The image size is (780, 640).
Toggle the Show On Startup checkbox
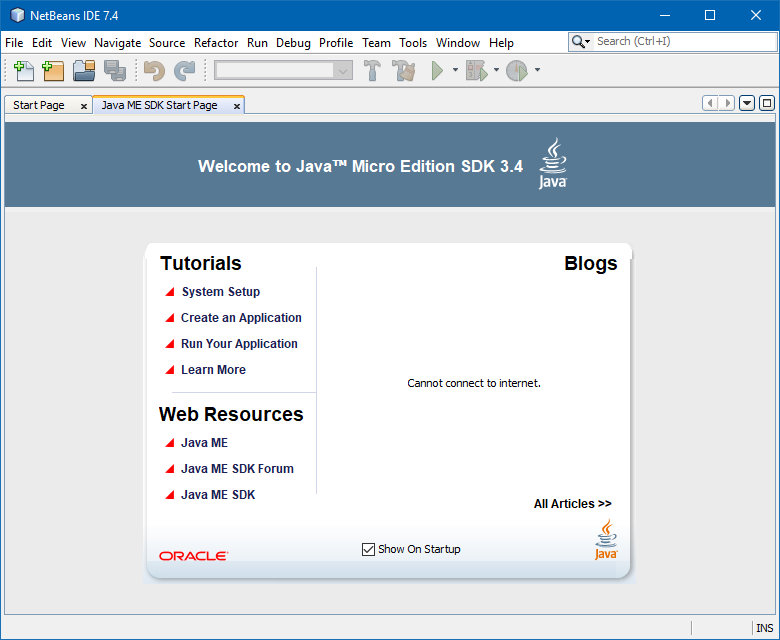(x=368, y=549)
